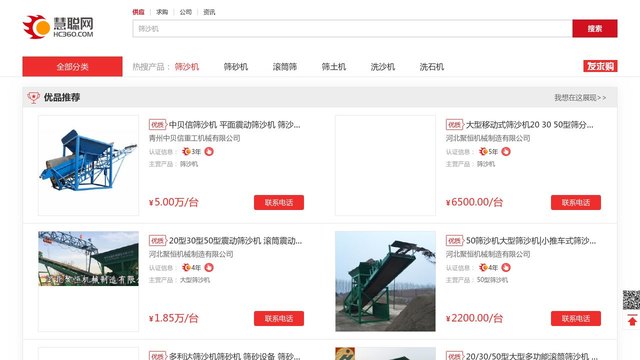Viewport: 640px width, 360px height.
Task: Click the price ¥6500.00/台
Action: coord(474,202)
